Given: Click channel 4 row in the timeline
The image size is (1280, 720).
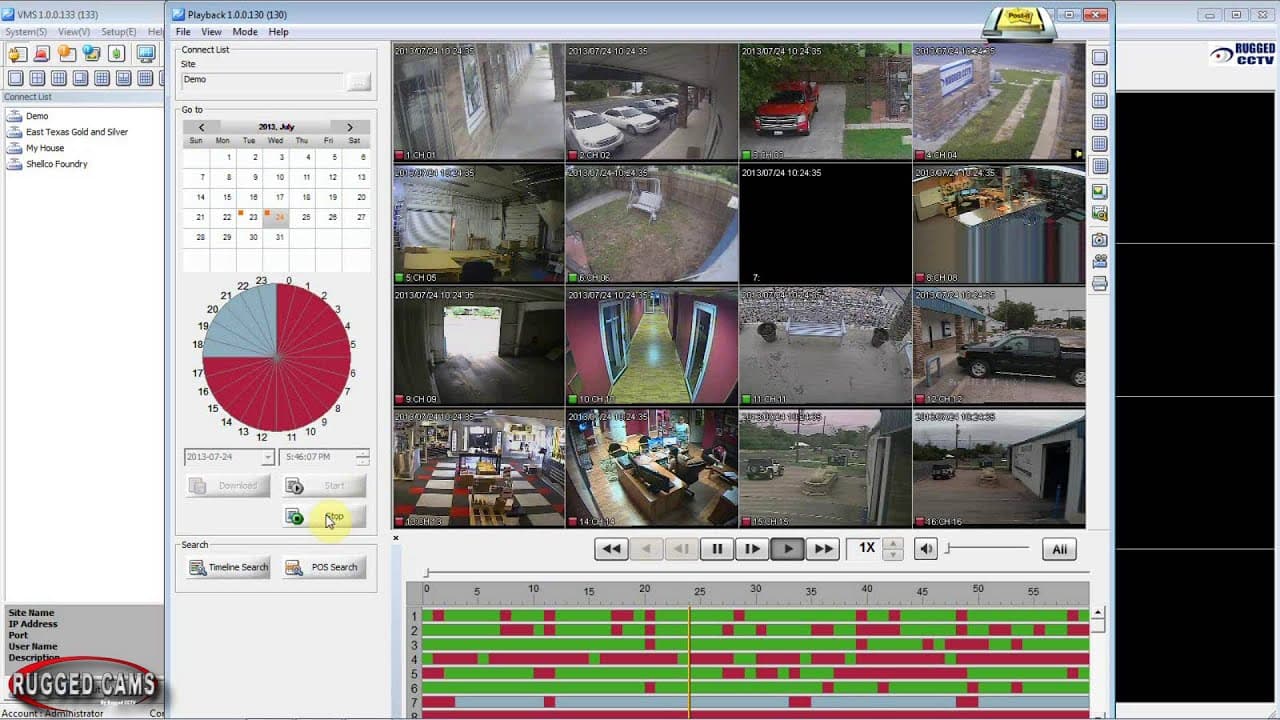Looking at the screenshot, I should (755, 659).
